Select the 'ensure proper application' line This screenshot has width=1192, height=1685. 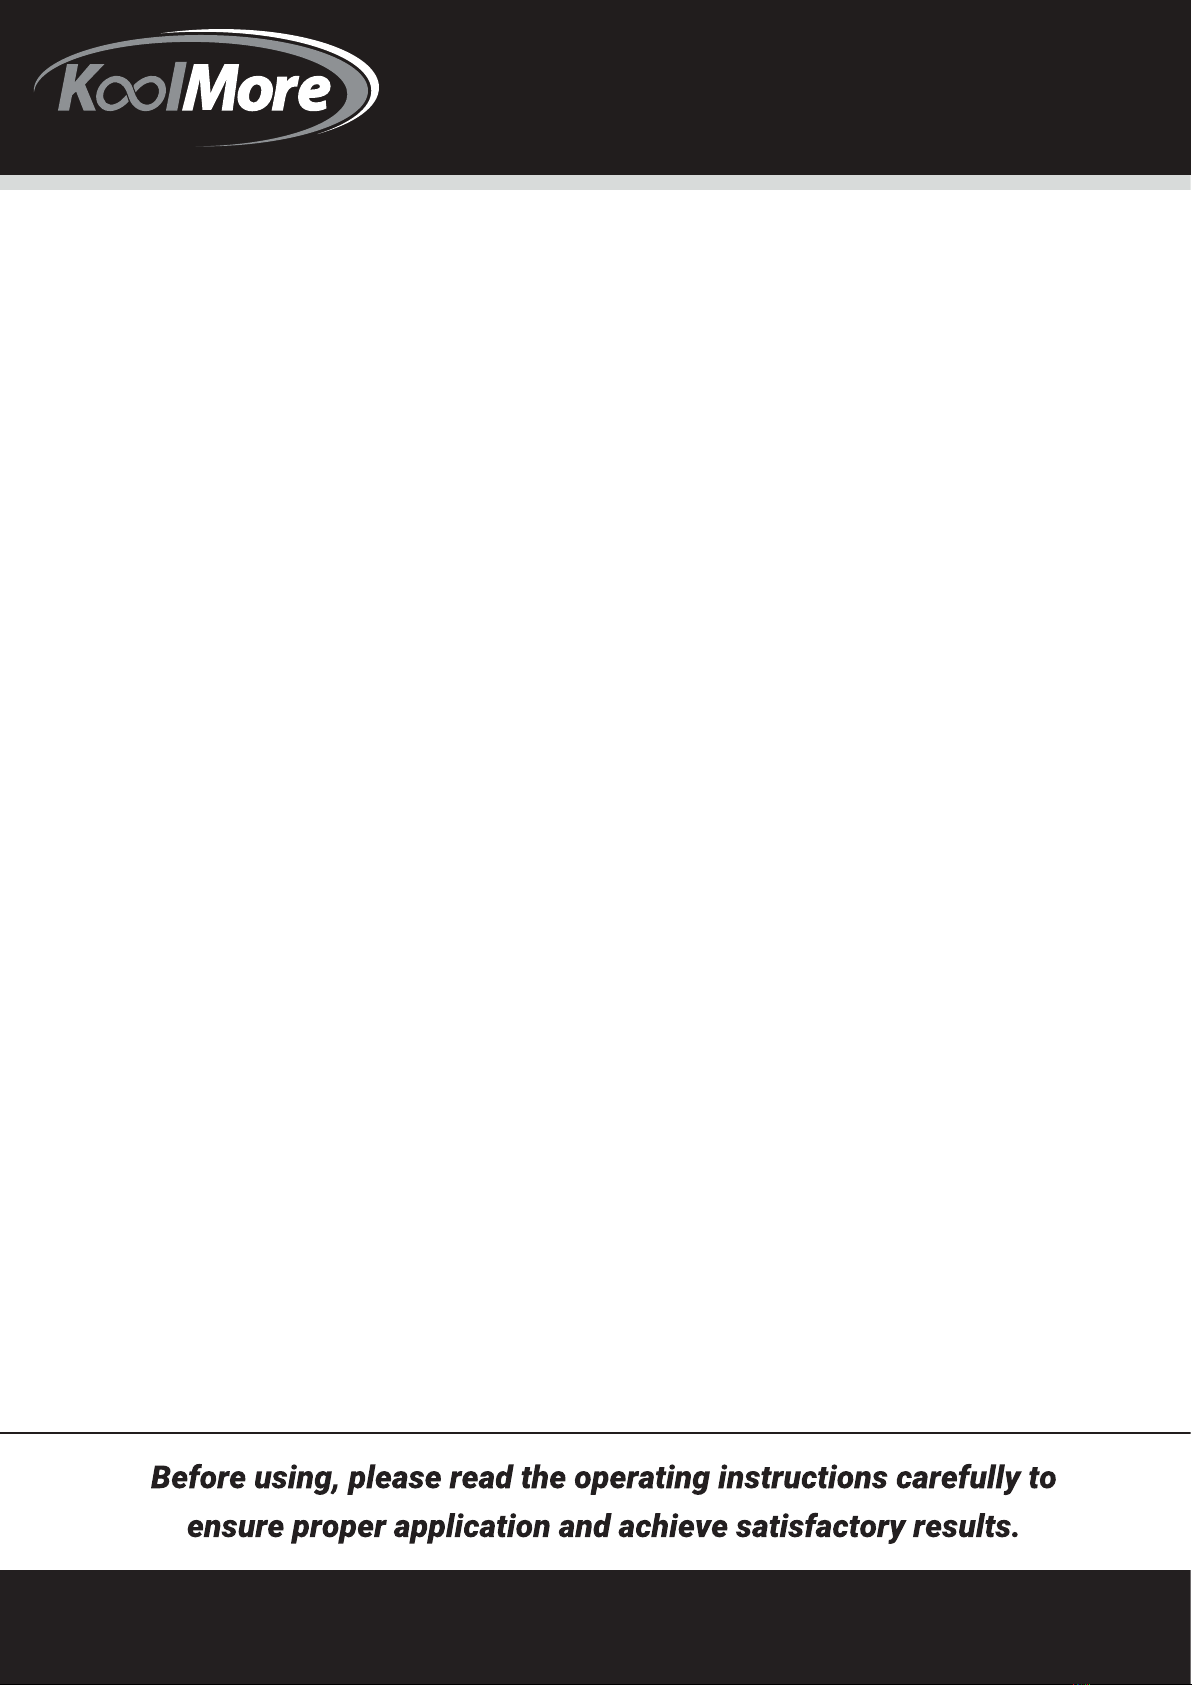(x=603, y=1527)
